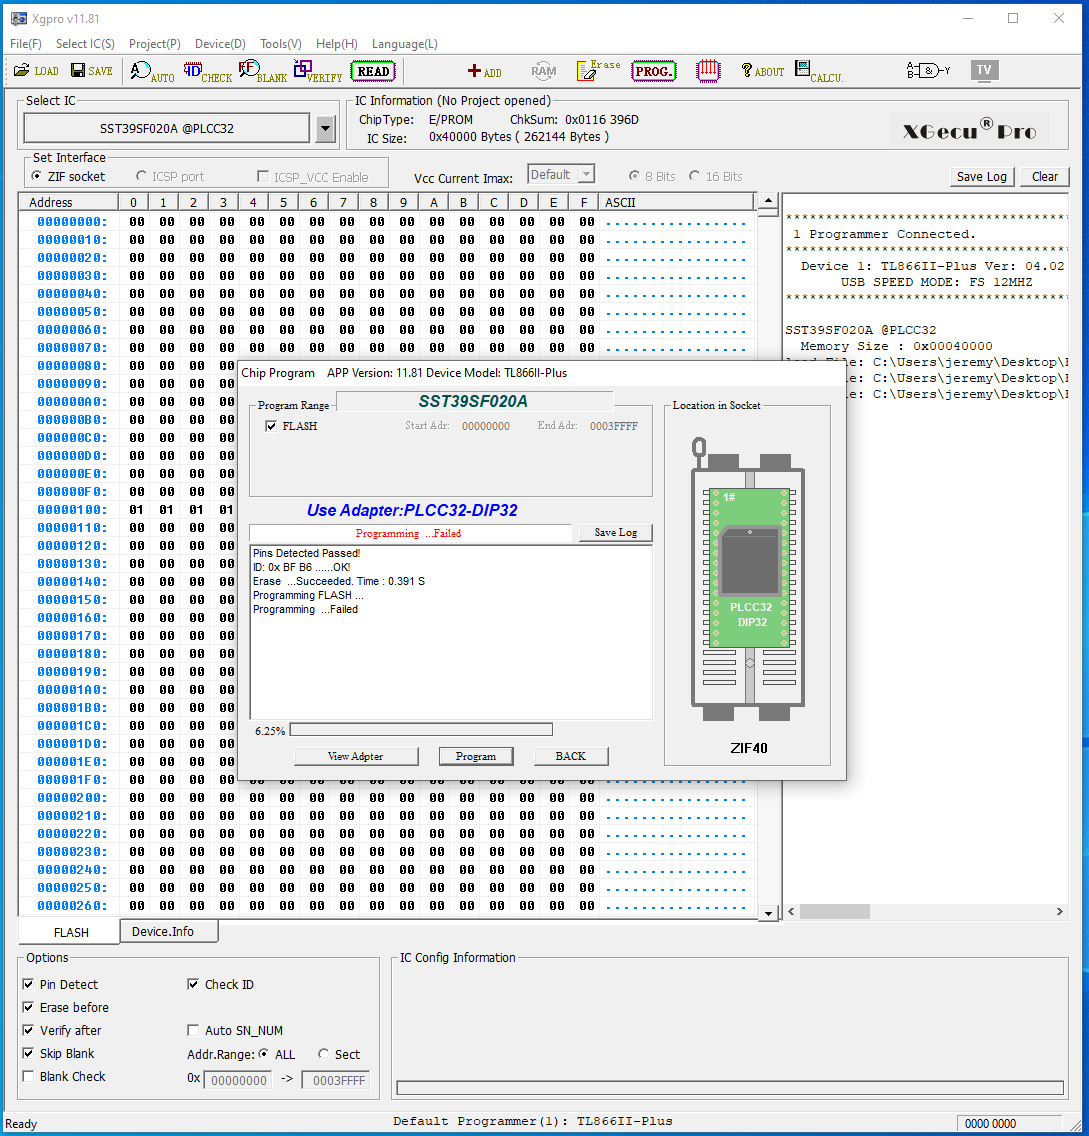Open the Tools(V) menu

click(280, 44)
